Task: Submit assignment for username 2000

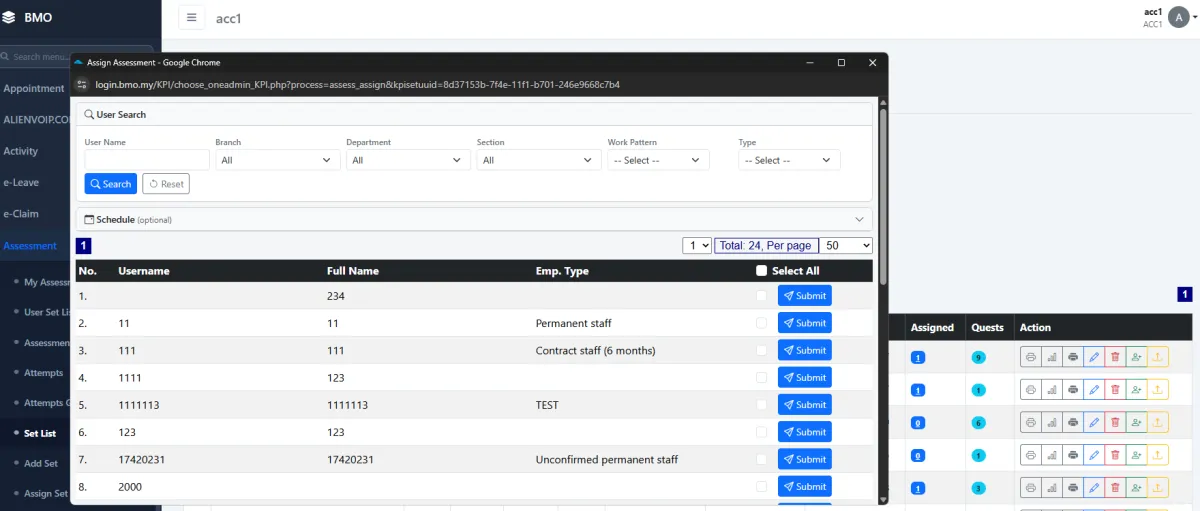Action: point(805,486)
